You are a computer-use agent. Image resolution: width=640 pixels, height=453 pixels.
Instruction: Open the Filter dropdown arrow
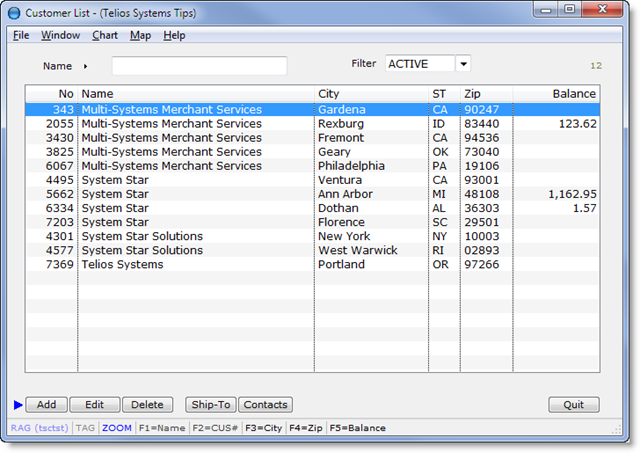pyautogui.click(x=463, y=64)
